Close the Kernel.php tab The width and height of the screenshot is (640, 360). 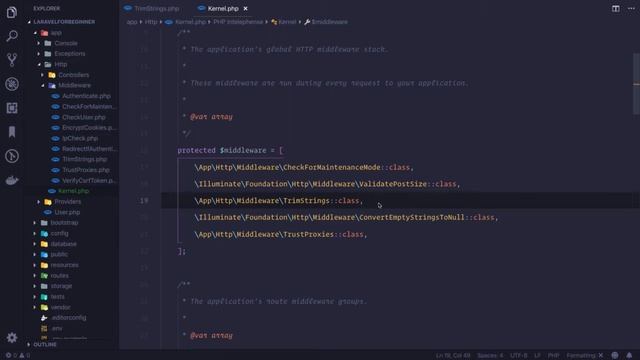click(245, 9)
